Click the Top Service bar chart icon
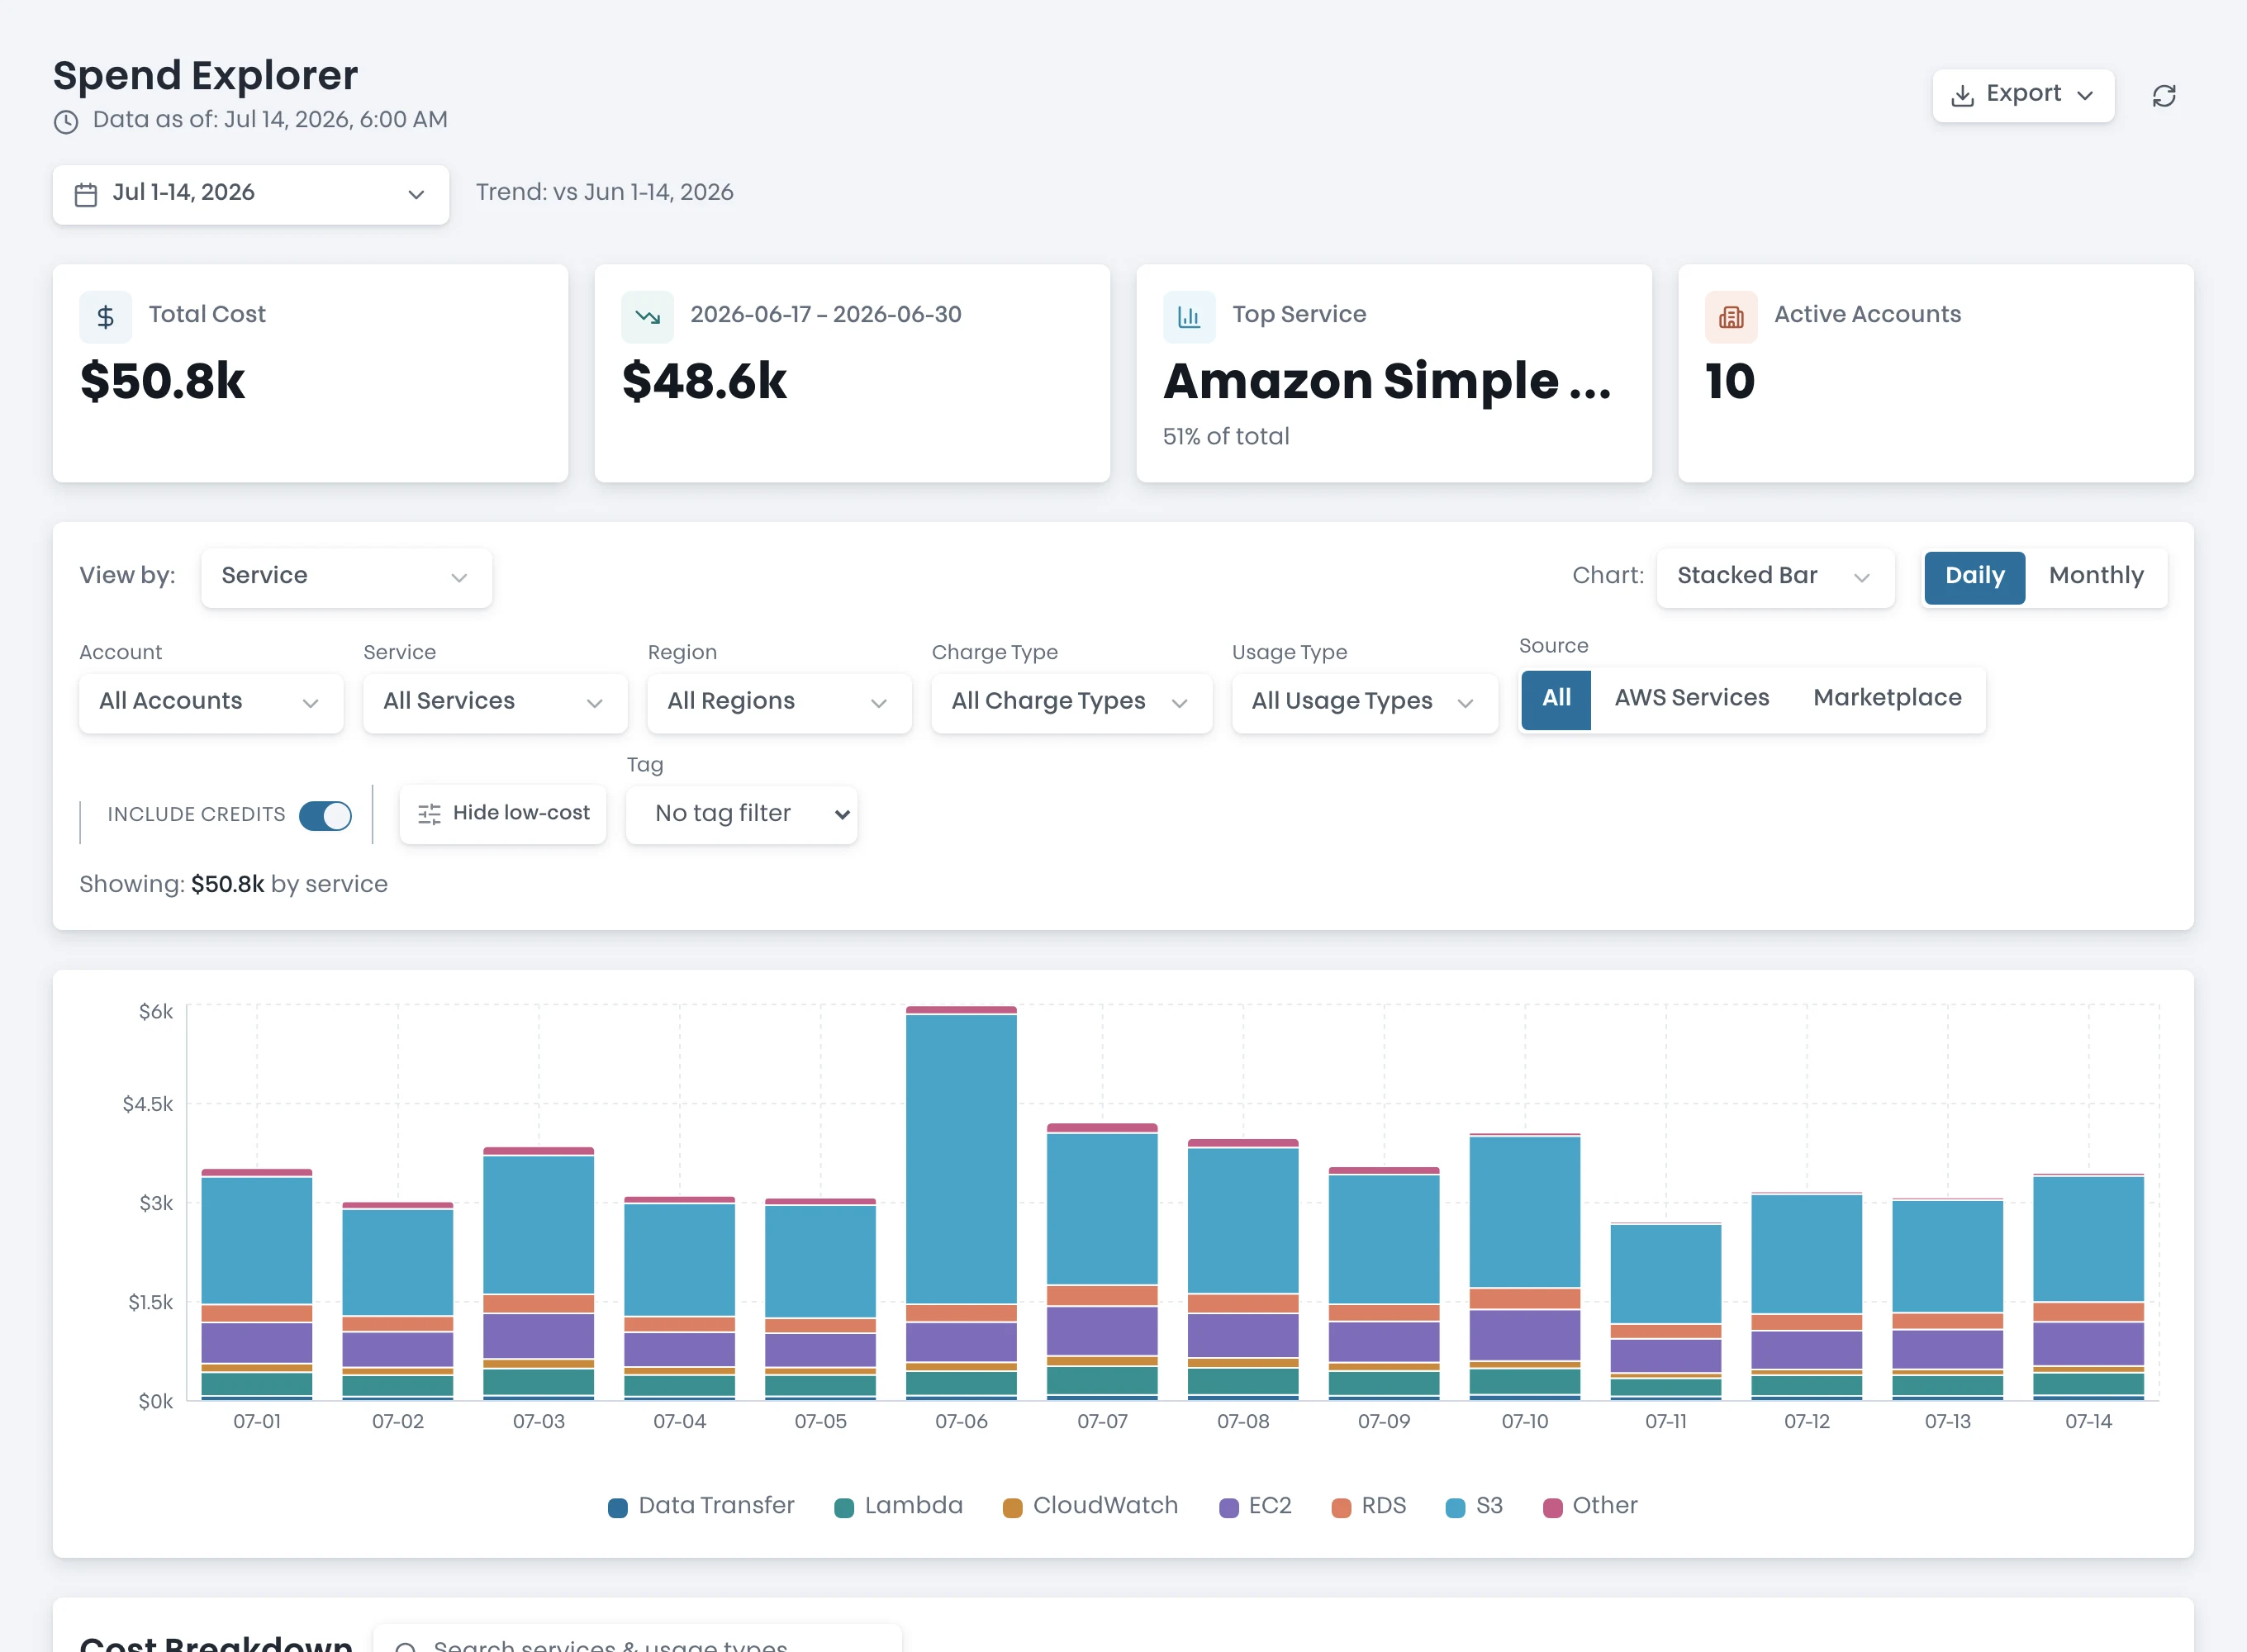Image resolution: width=2247 pixels, height=1652 pixels. pos(1189,317)
